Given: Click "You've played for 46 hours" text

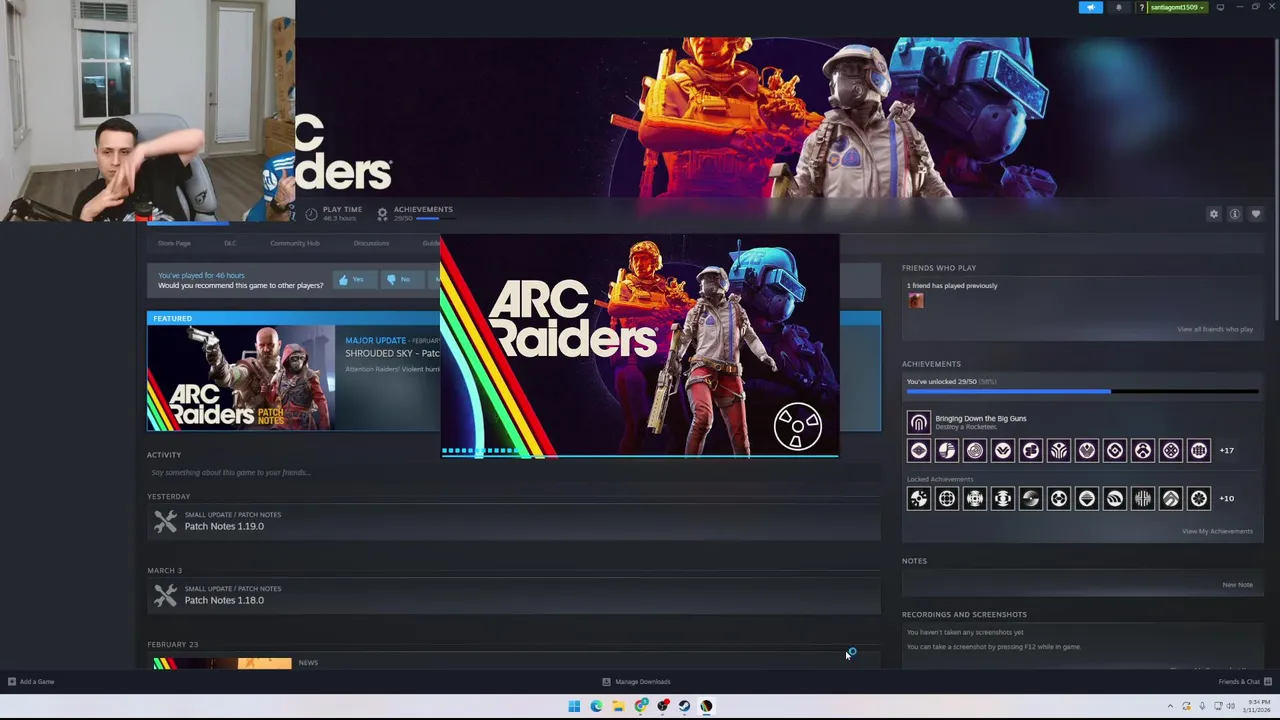Looking at the screenshot, I should [201, 276].
